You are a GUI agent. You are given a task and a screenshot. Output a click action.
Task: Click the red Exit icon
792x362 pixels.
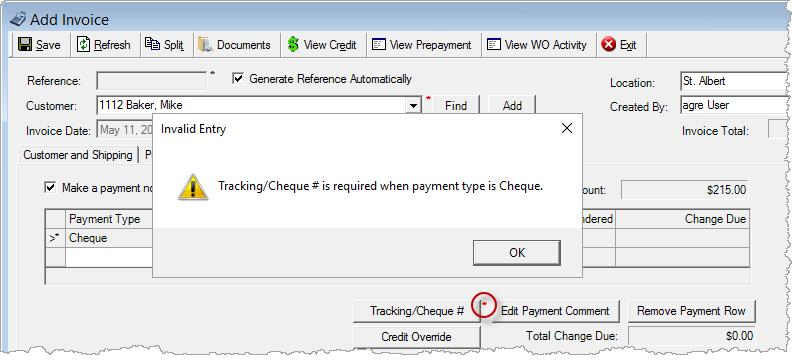[x=609, y=44]
